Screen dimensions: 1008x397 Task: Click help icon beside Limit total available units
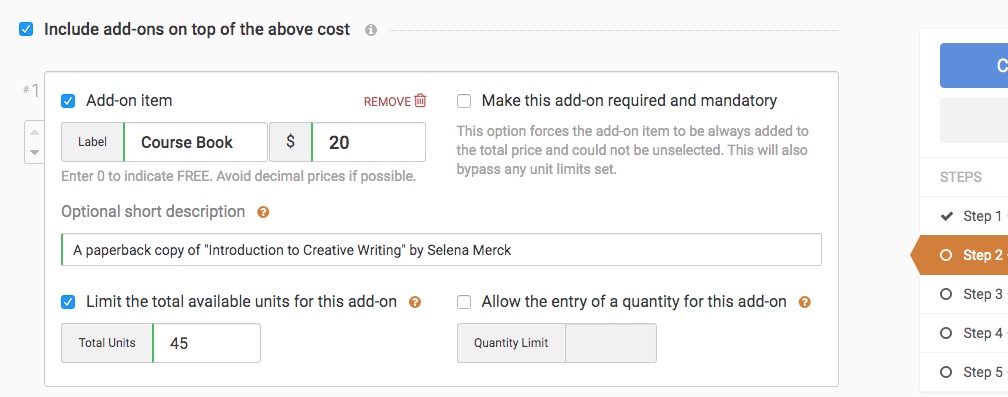tap(415, 302)
